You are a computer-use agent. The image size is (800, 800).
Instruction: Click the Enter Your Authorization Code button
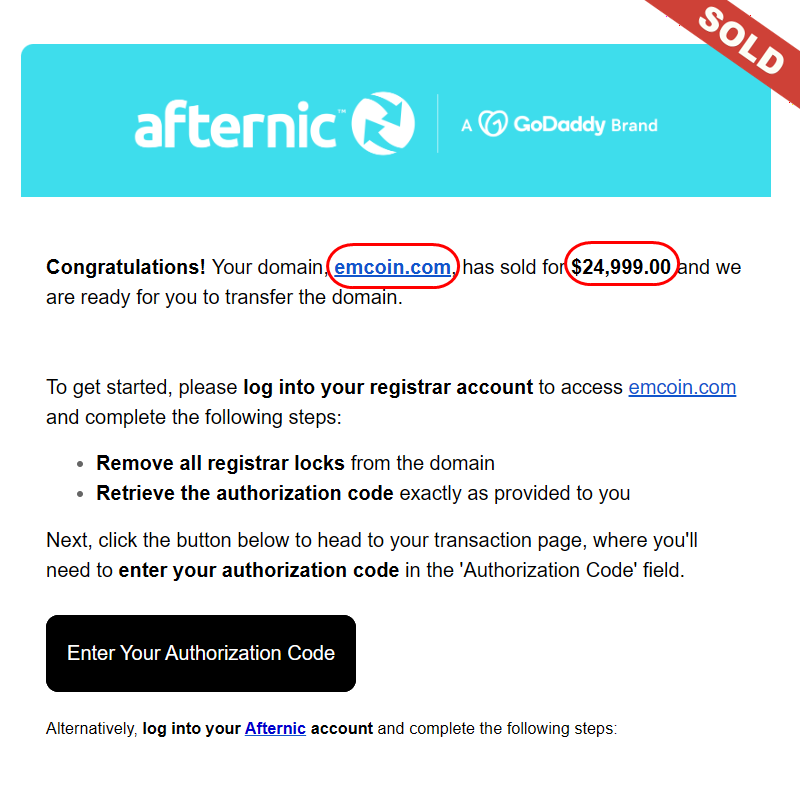[x=201, y=653]
